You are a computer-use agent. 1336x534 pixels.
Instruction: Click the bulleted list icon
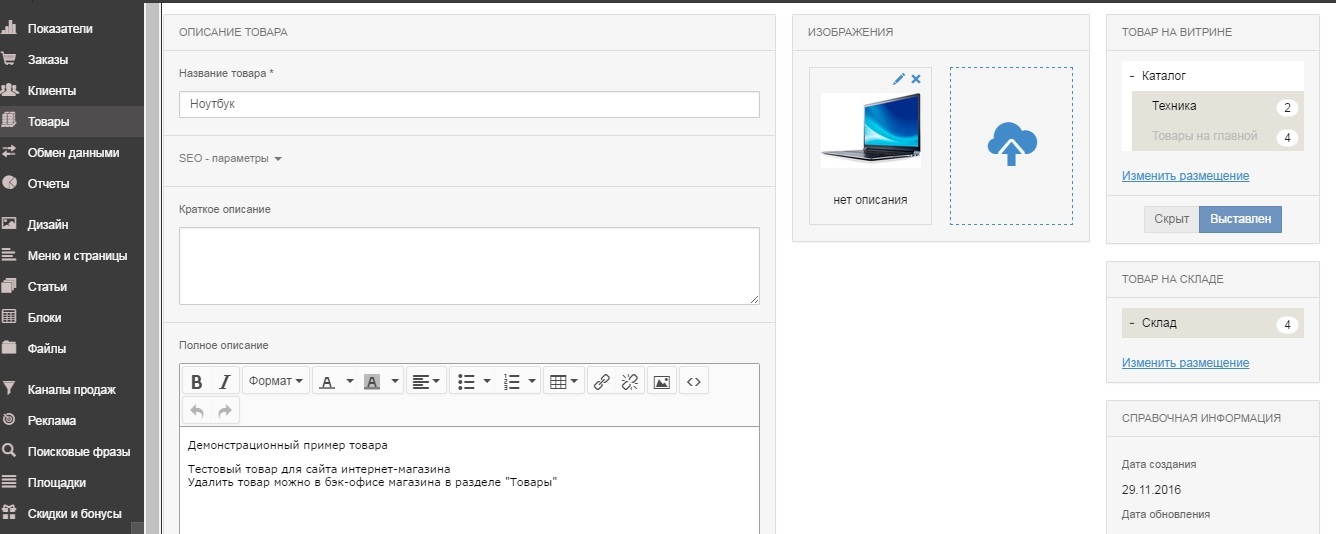click(465, 381)
